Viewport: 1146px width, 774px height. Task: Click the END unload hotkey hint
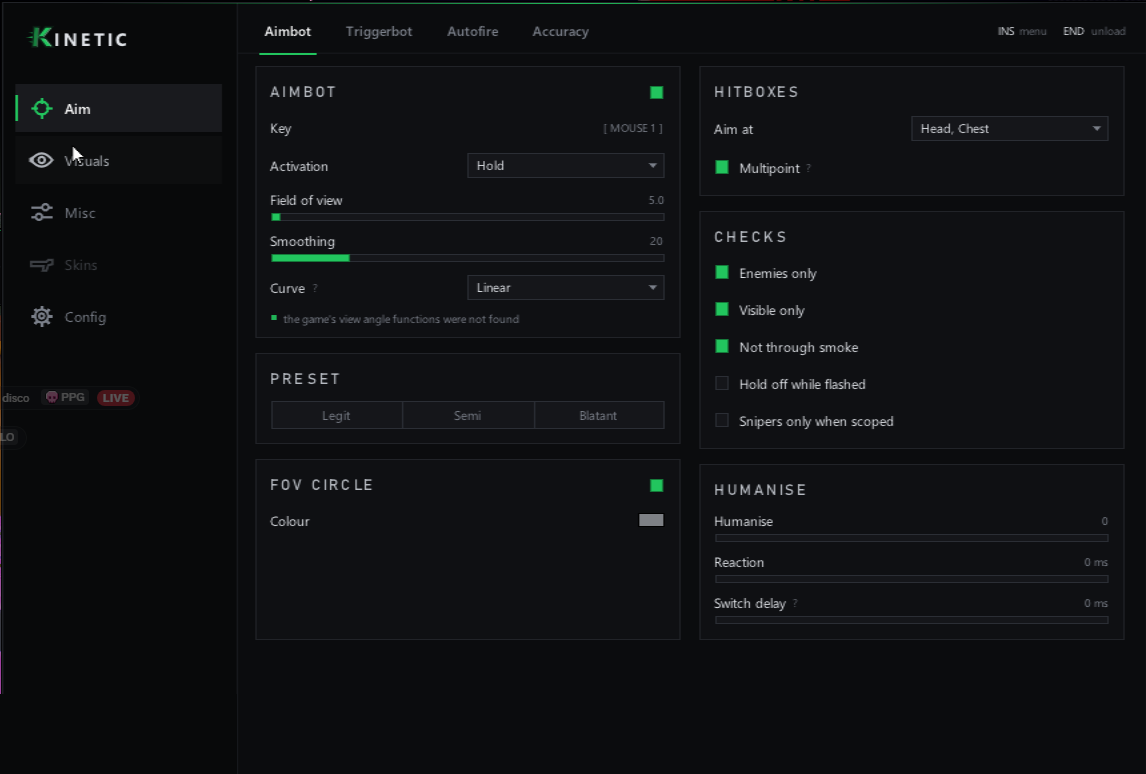coord(1094,31)
